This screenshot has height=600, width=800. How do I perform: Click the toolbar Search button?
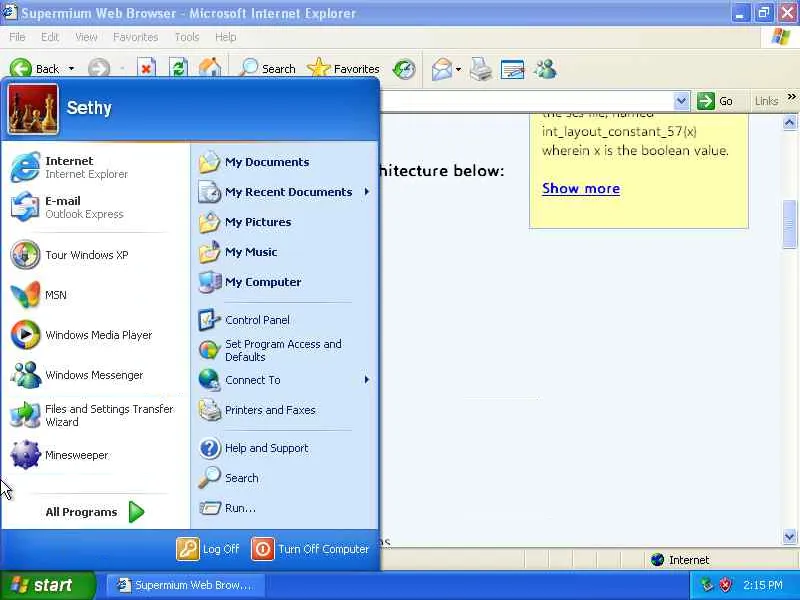(267, 69)
